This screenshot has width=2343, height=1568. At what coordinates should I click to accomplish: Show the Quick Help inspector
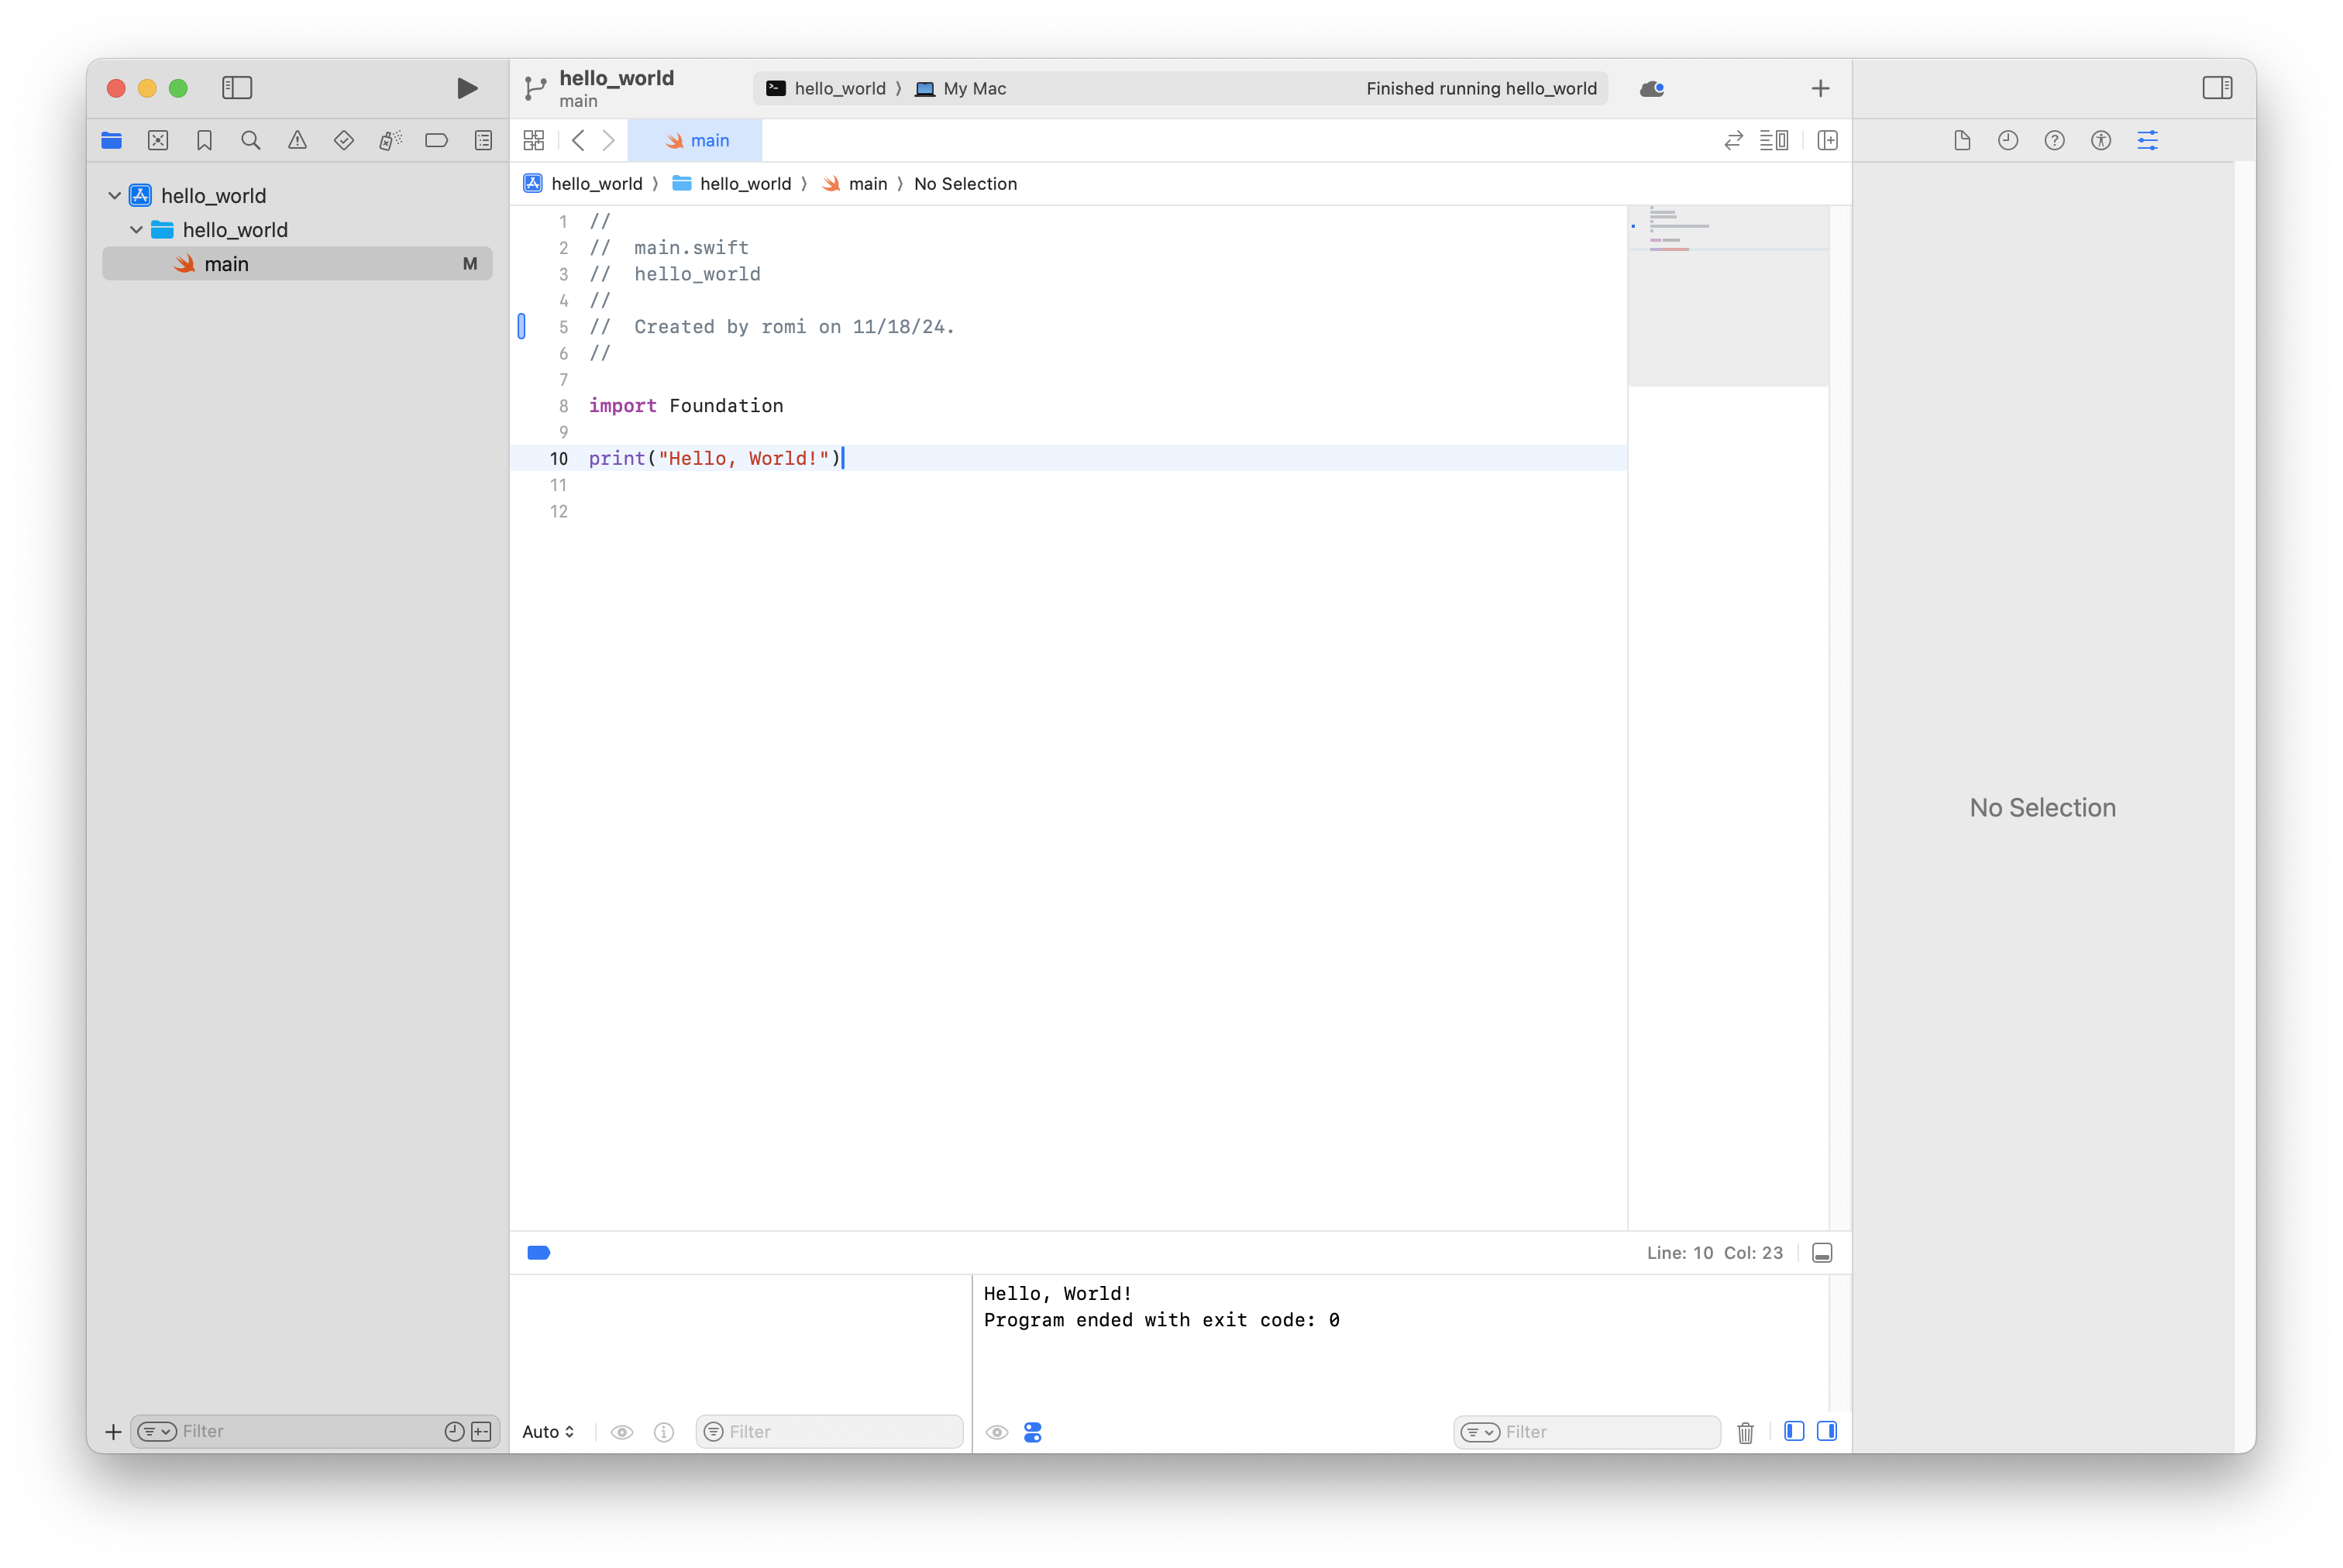pos(2054,141)
